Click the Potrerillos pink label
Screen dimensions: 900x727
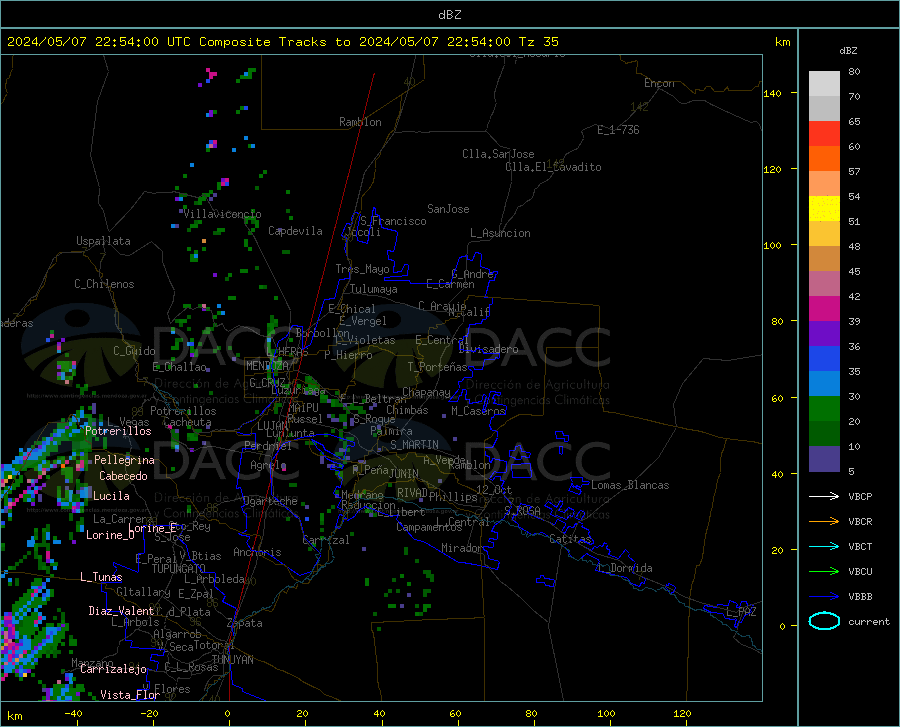pos(118,431)
